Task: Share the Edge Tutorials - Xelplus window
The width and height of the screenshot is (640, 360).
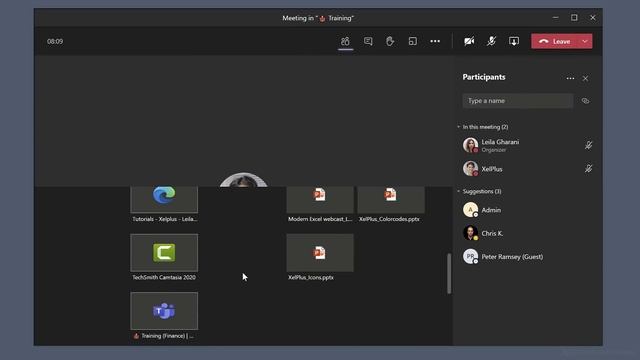Action: click(x=164, y=200)
